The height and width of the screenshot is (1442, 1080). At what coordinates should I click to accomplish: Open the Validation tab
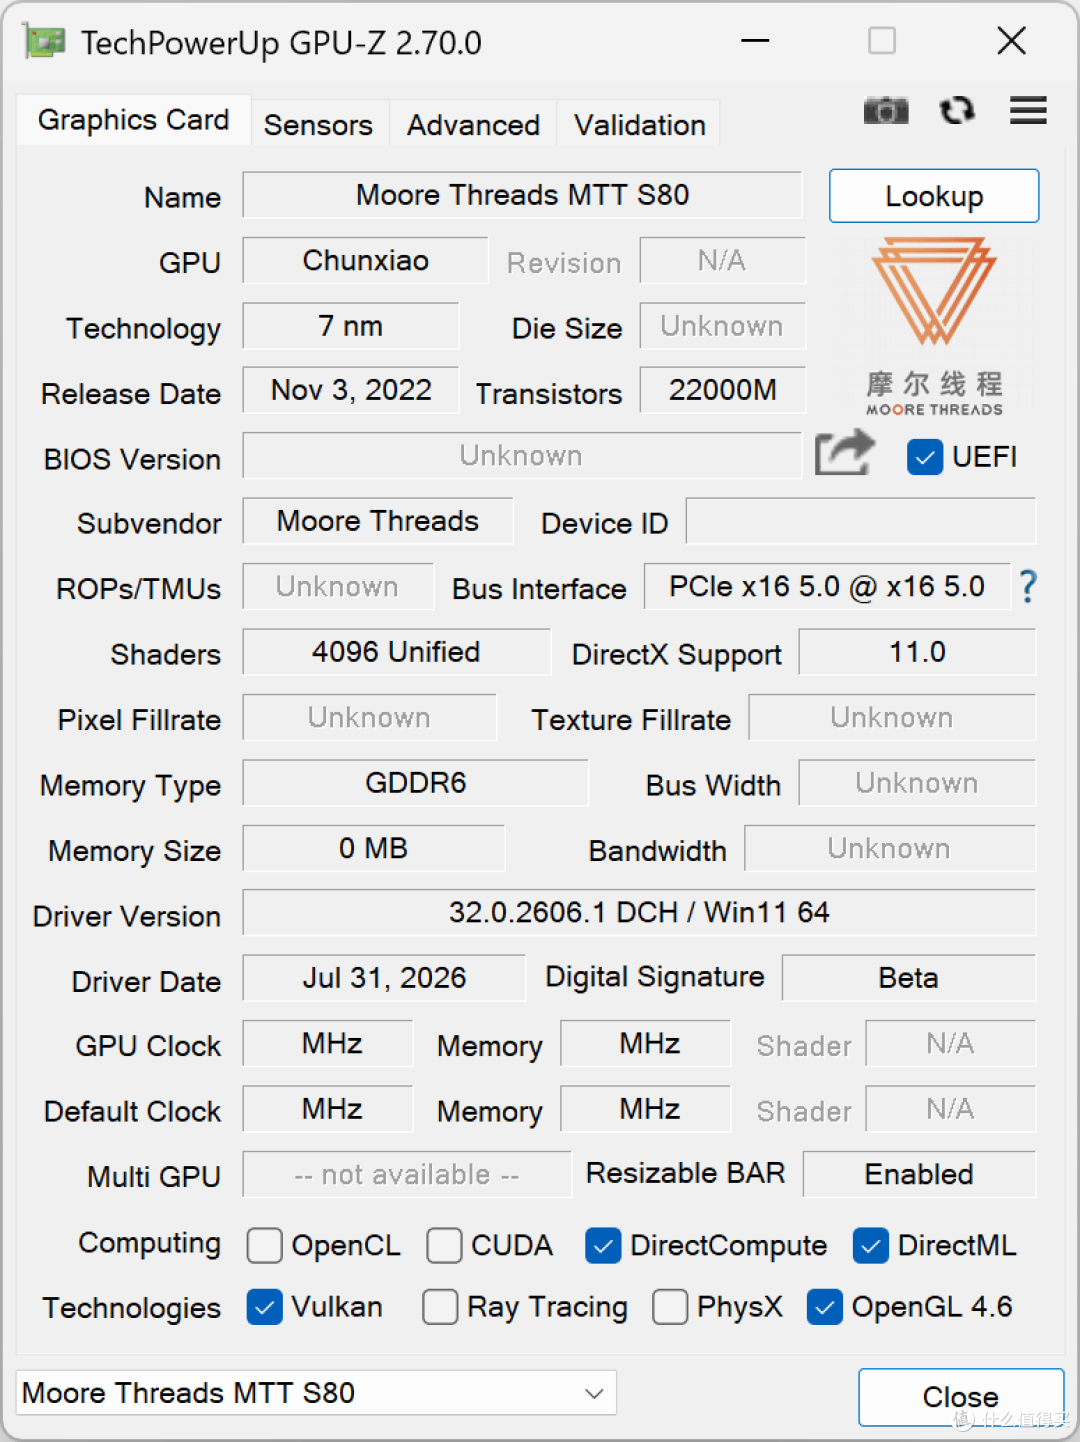pos(639,125)
